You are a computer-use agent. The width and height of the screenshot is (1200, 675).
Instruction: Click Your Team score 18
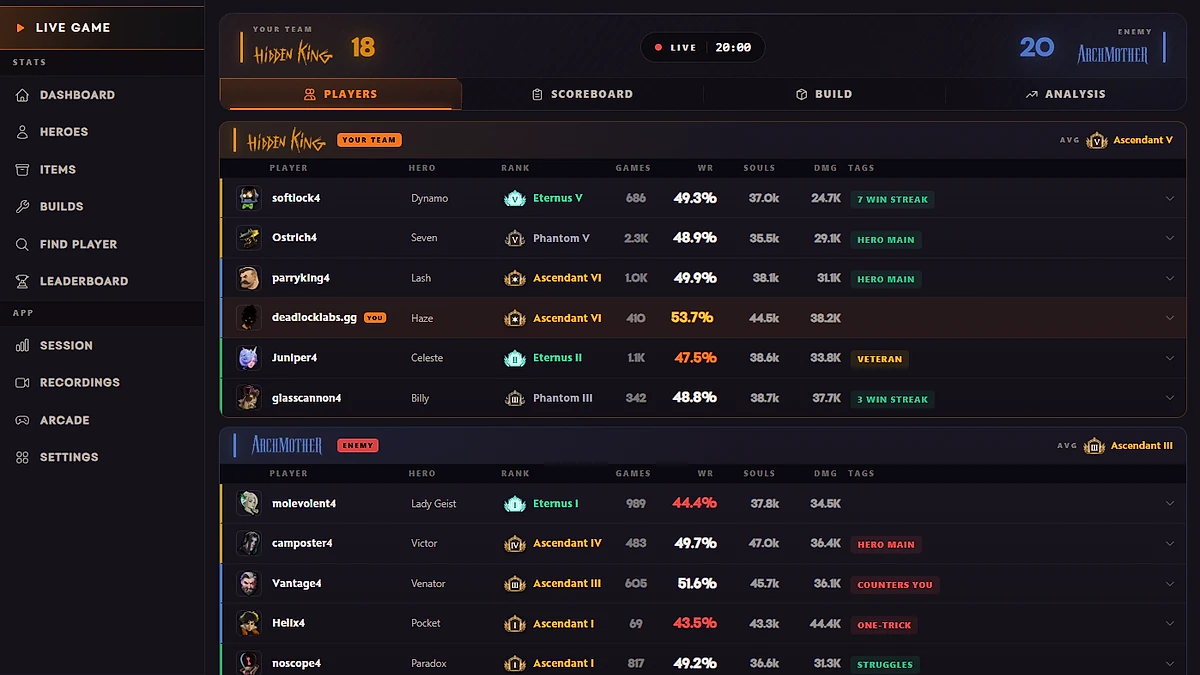363,47
